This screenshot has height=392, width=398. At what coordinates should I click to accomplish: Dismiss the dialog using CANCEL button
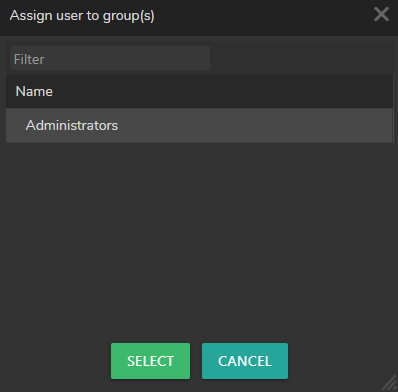point(245,361)
